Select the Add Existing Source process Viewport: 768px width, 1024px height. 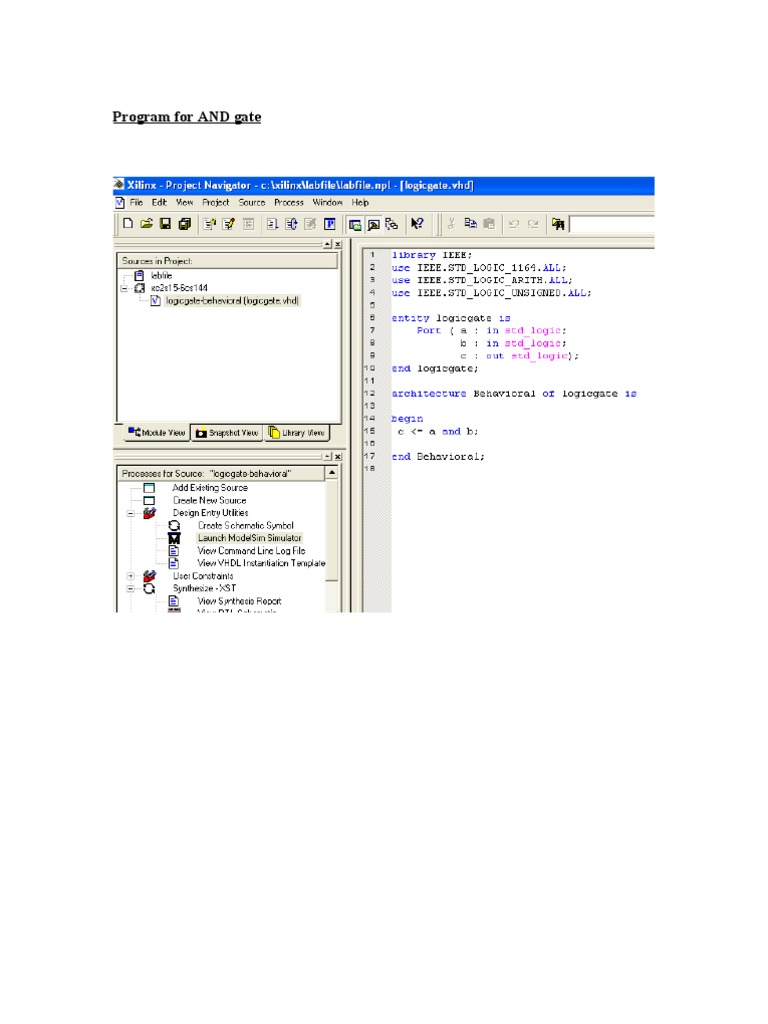210,488
